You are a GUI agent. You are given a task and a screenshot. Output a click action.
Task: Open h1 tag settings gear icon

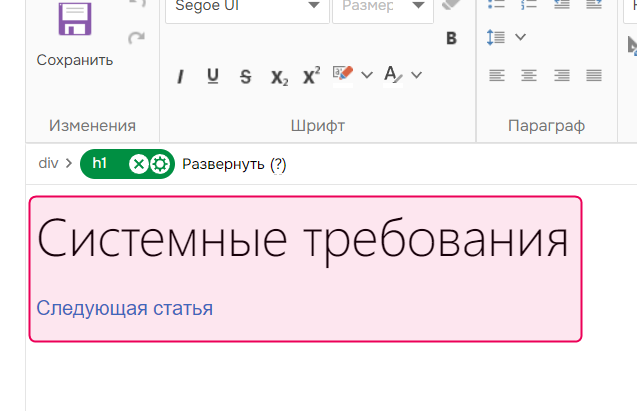[x=160, y=164]
